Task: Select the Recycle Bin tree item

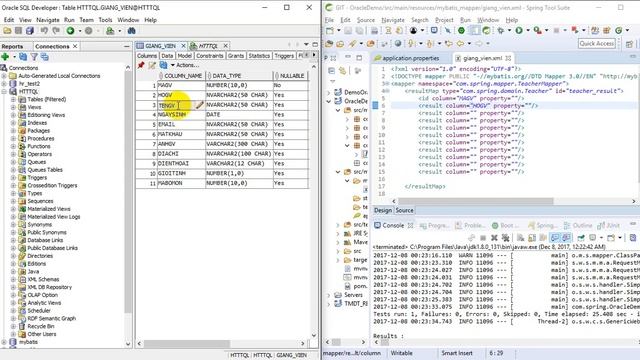Action: pos(41,327)
